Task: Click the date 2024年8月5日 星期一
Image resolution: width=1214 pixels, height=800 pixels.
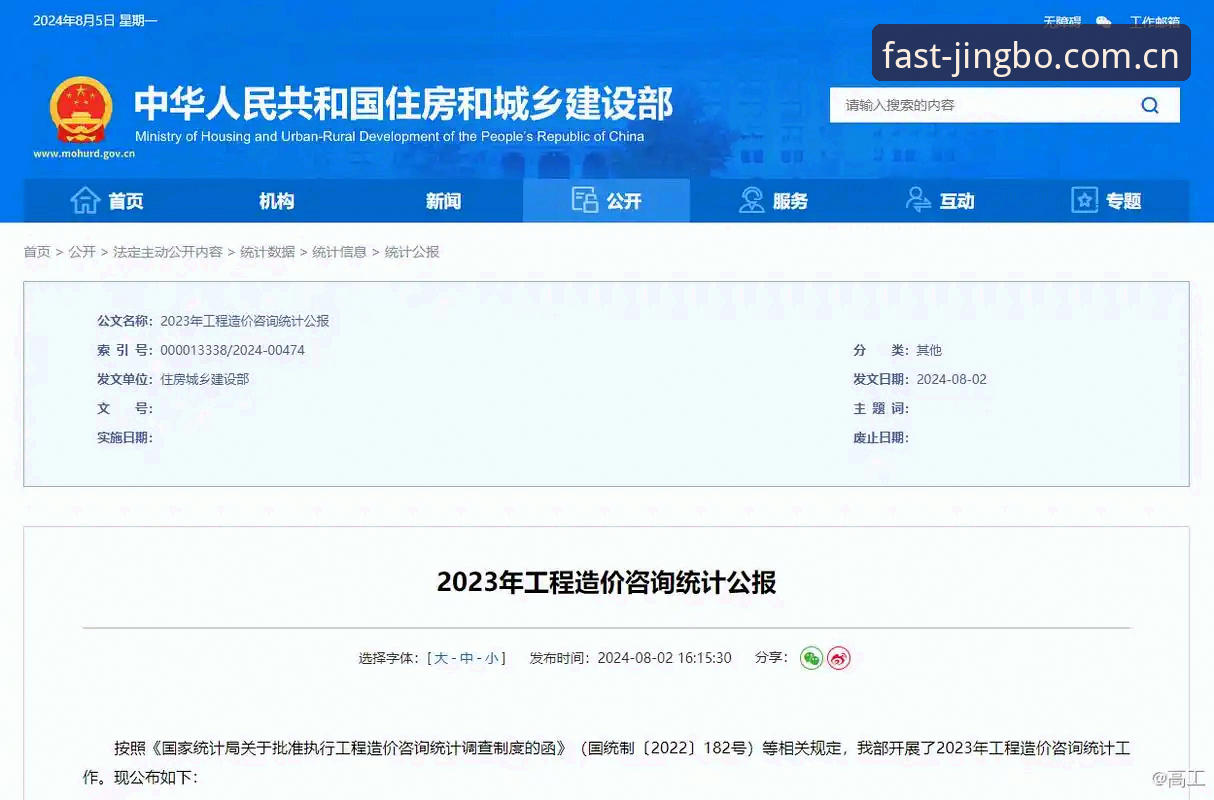Action: tap(95, 21)
